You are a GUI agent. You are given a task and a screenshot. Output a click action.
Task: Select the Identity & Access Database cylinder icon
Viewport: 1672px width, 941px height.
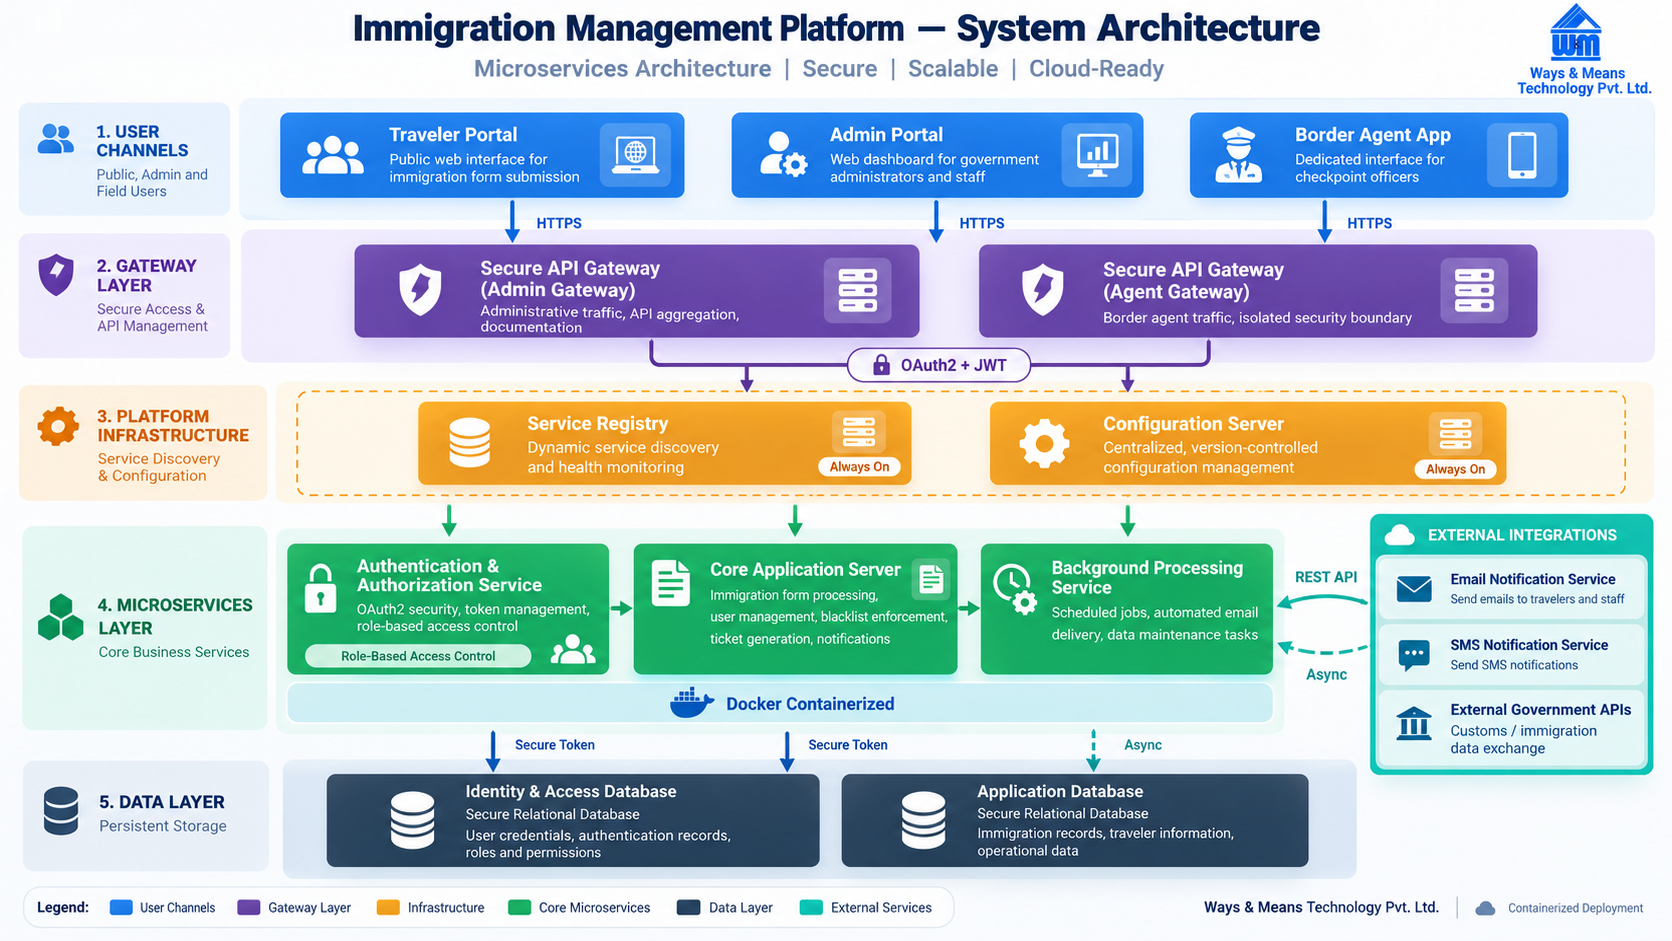[412, 820]
